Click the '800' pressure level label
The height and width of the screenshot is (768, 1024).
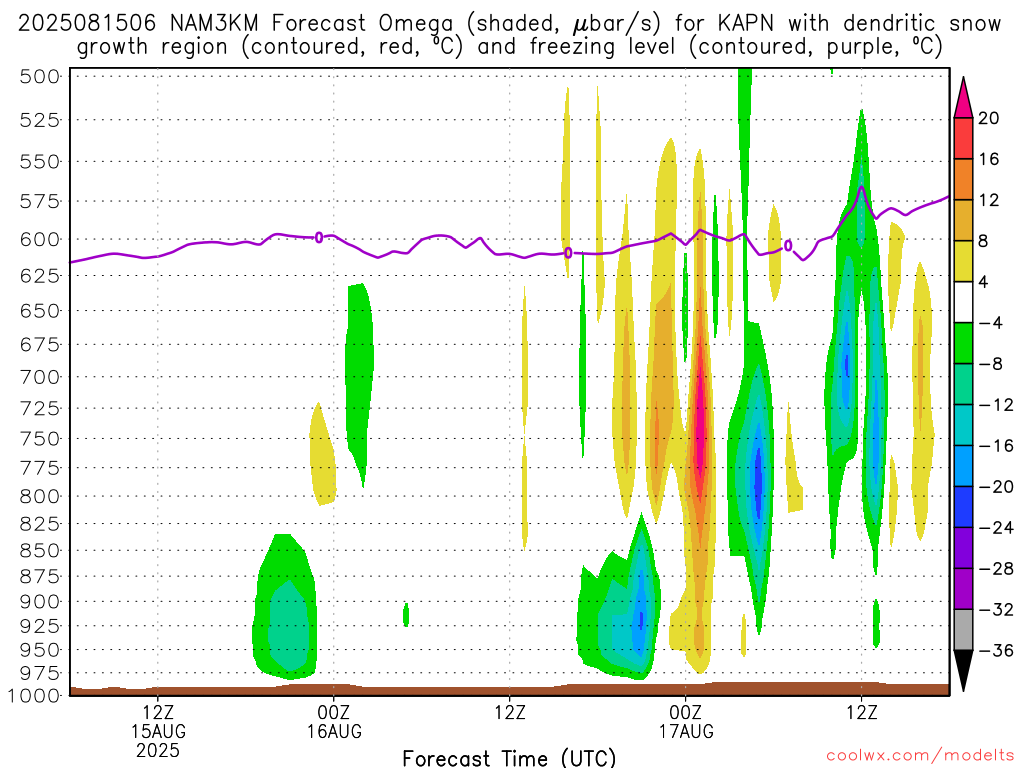(40, 496)
